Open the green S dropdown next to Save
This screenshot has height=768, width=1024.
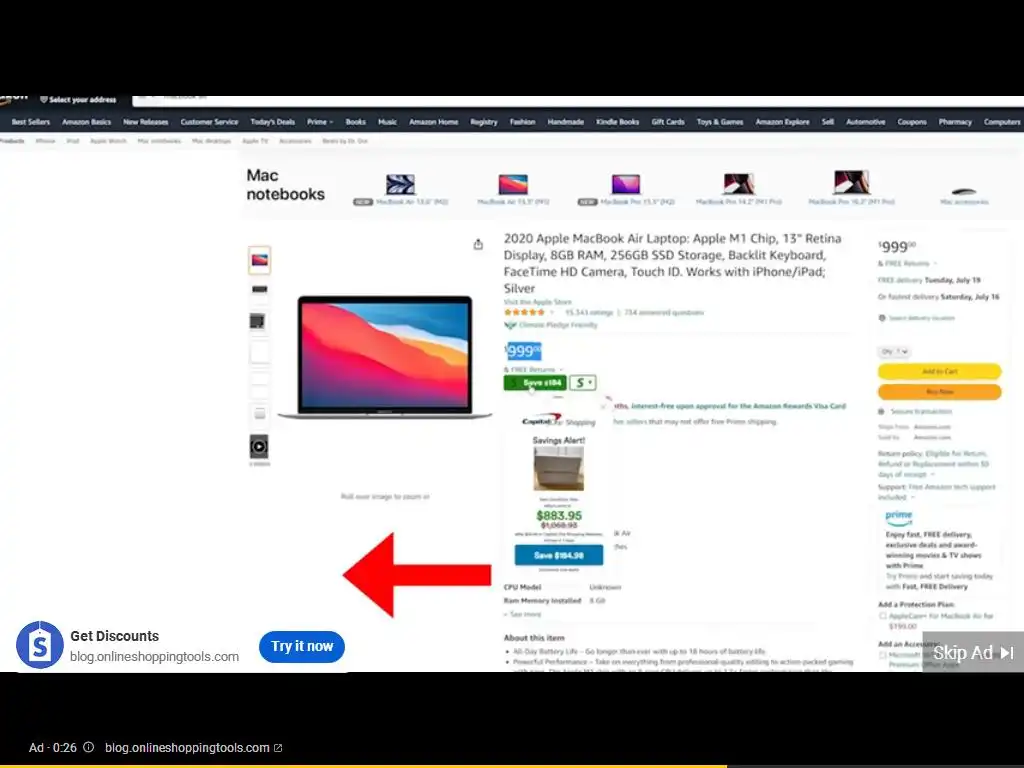click(x=583, y=383)
